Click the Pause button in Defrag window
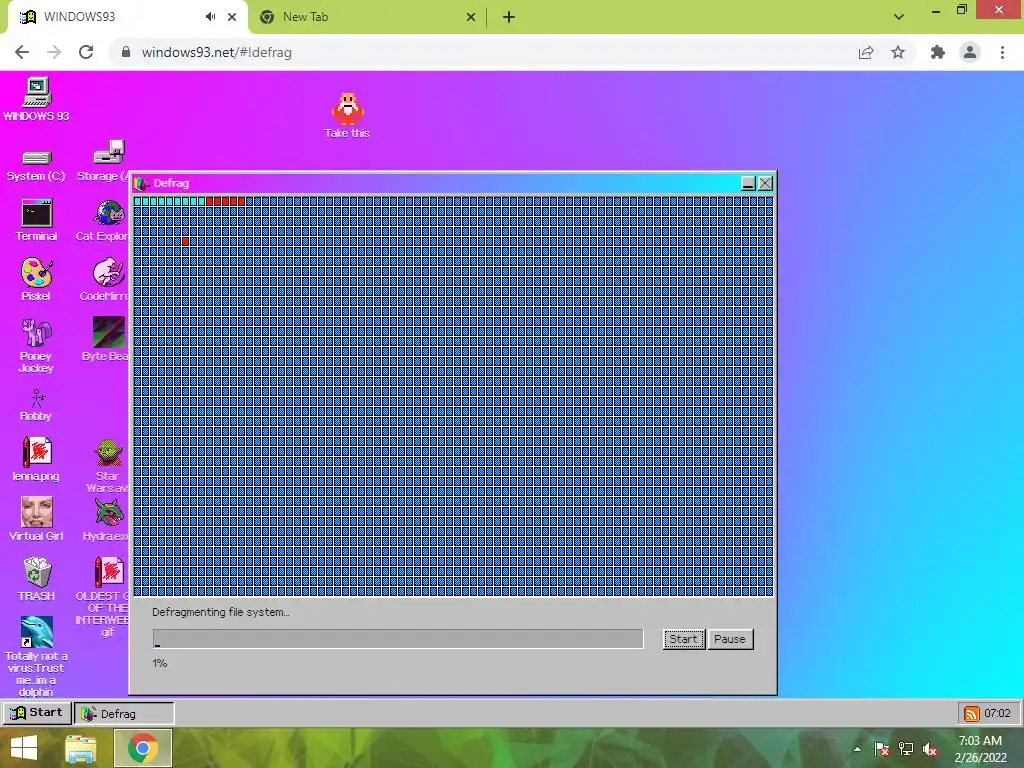Image resolution: width=1024 pixels, height=768 pixels. click(729, 639)
